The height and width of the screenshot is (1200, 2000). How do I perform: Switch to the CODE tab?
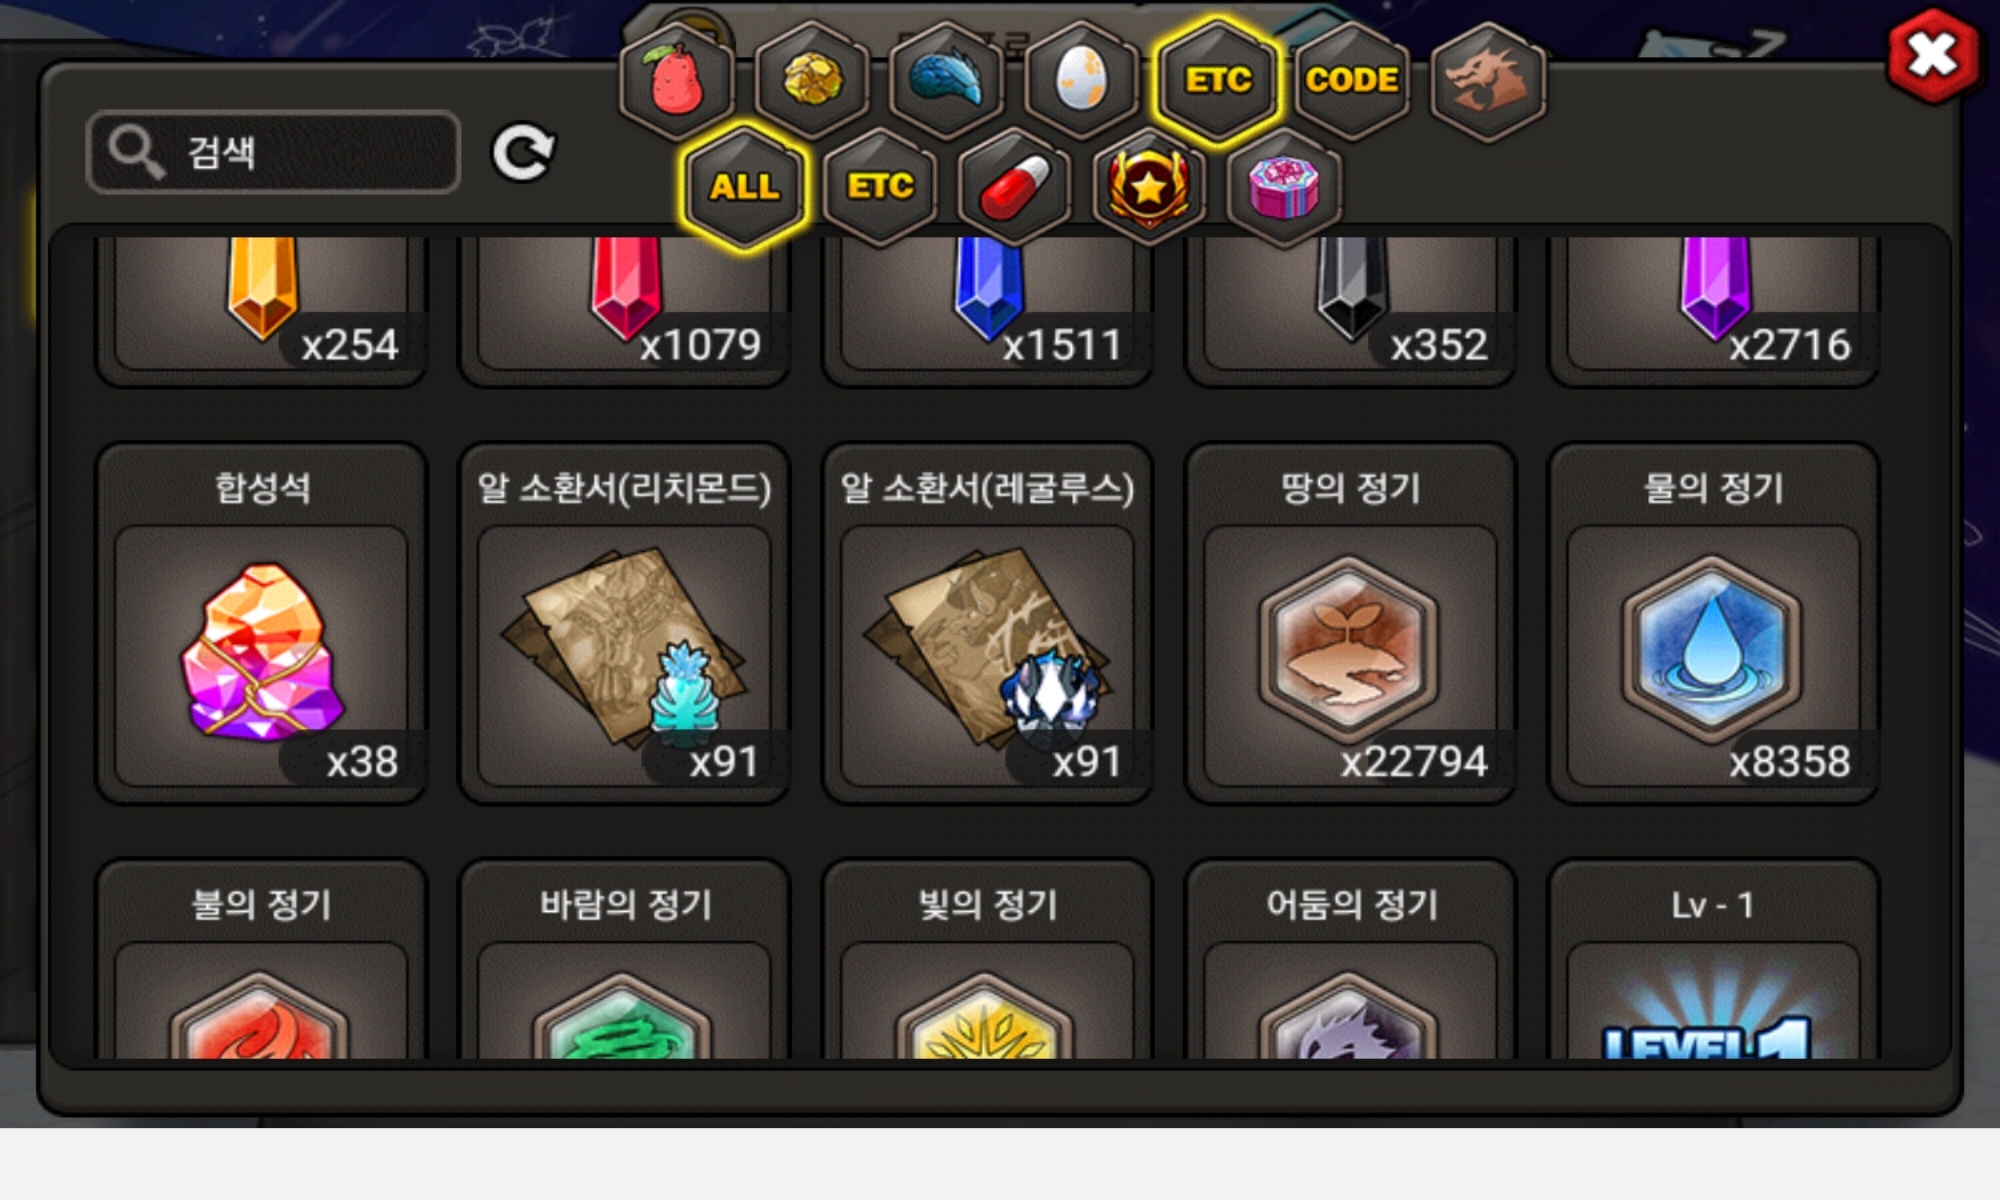[1352, 80]
